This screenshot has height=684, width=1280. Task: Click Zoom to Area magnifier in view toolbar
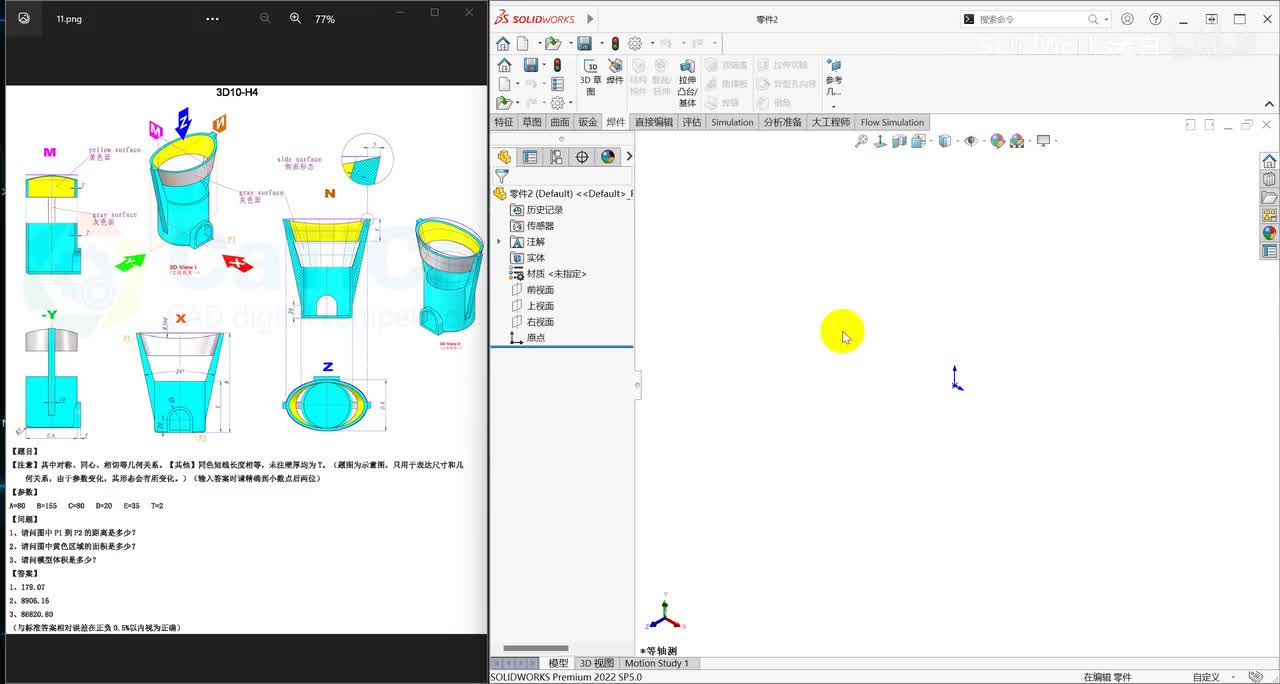point(861,141)
